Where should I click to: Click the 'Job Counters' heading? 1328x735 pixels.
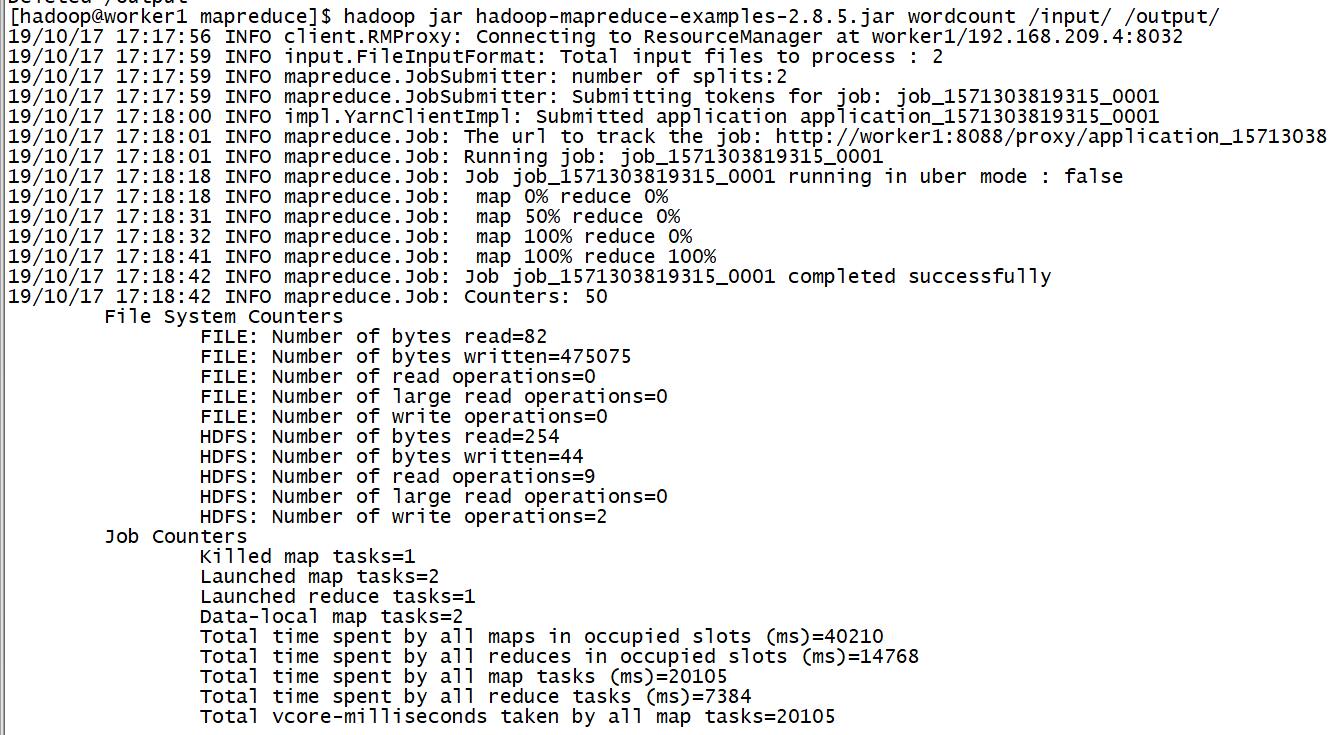click(175, 536)
